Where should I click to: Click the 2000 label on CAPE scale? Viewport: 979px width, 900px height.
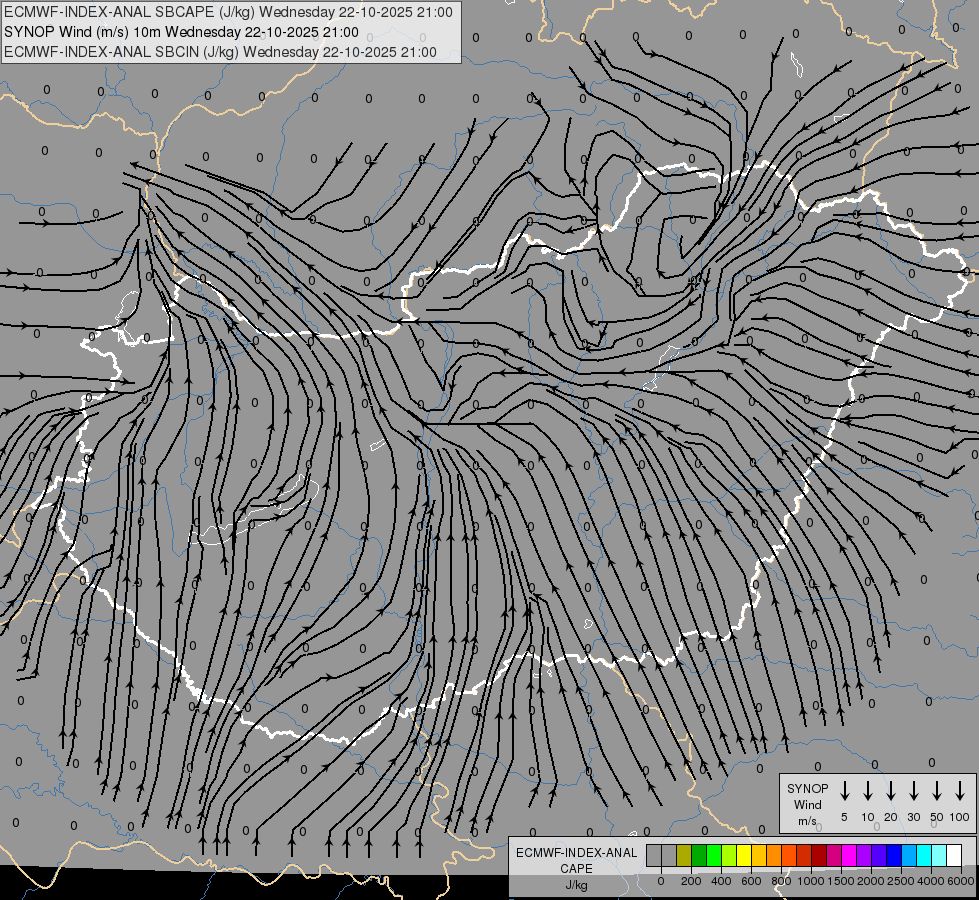coord(871,881)
